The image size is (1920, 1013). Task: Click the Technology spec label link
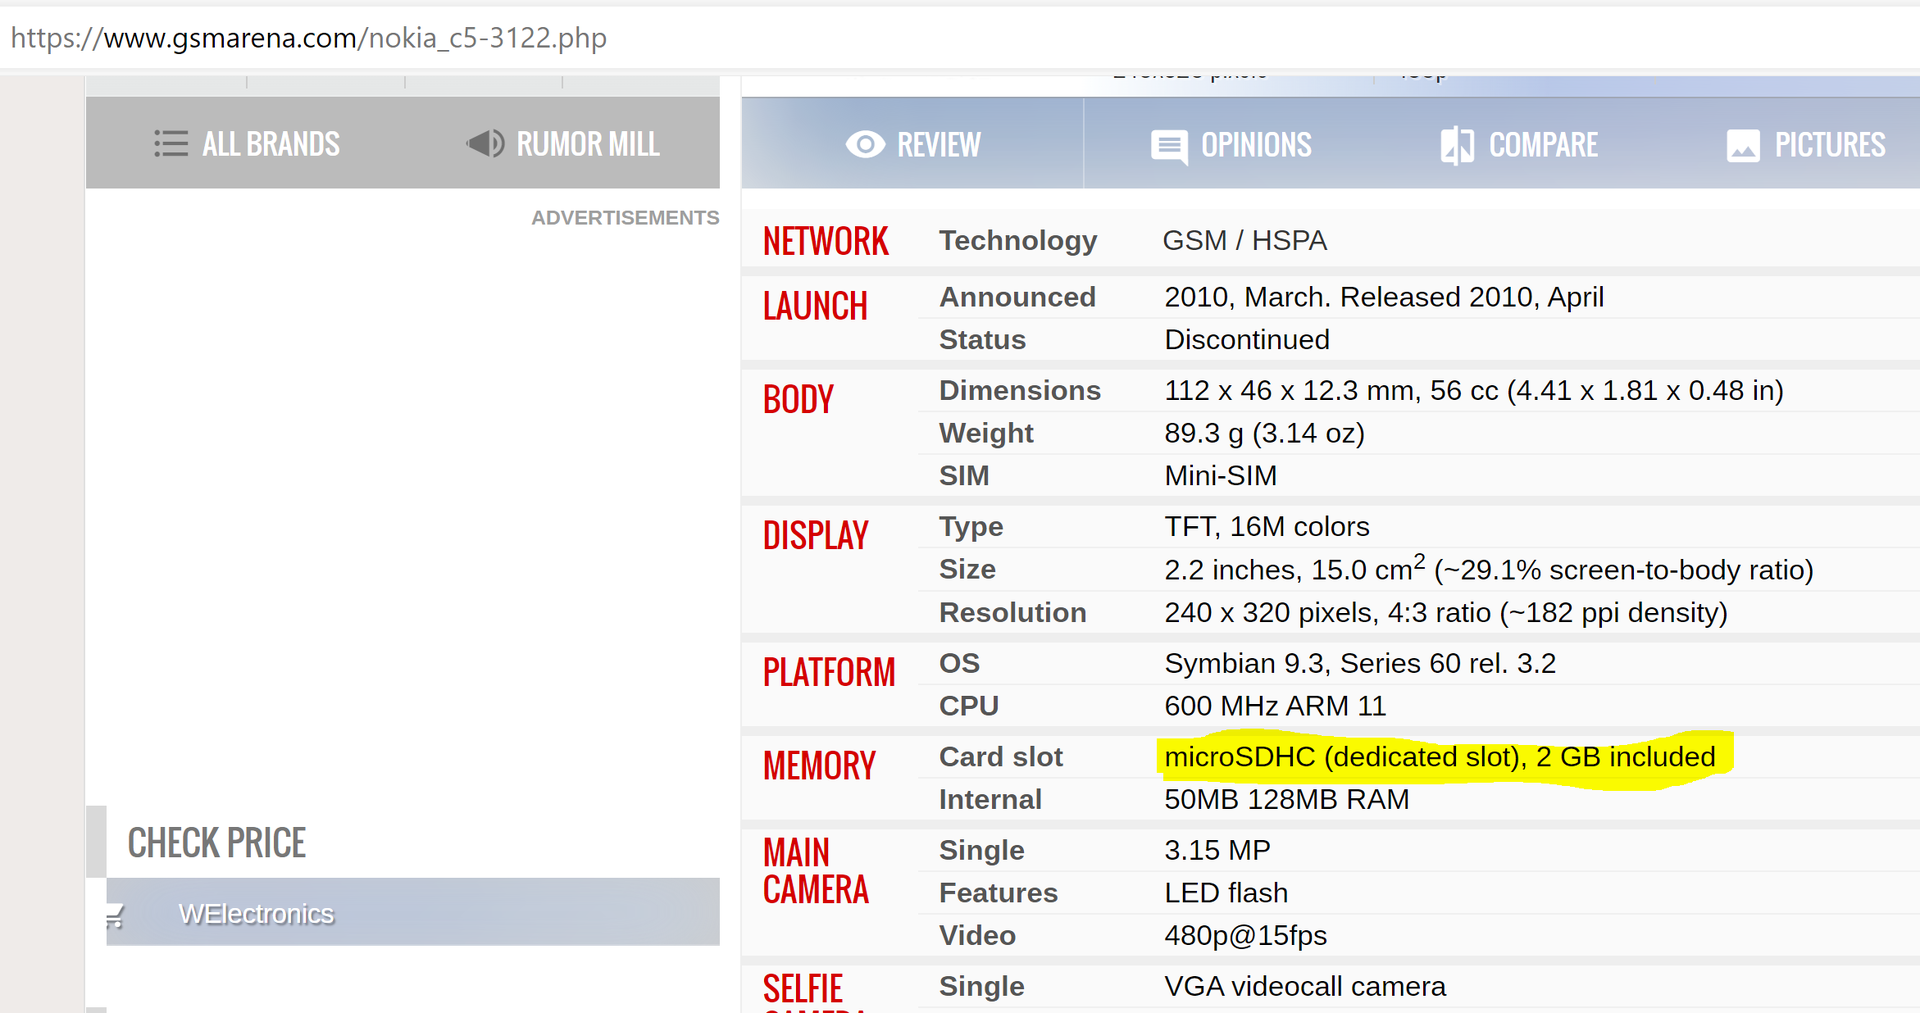(1017, 241)
